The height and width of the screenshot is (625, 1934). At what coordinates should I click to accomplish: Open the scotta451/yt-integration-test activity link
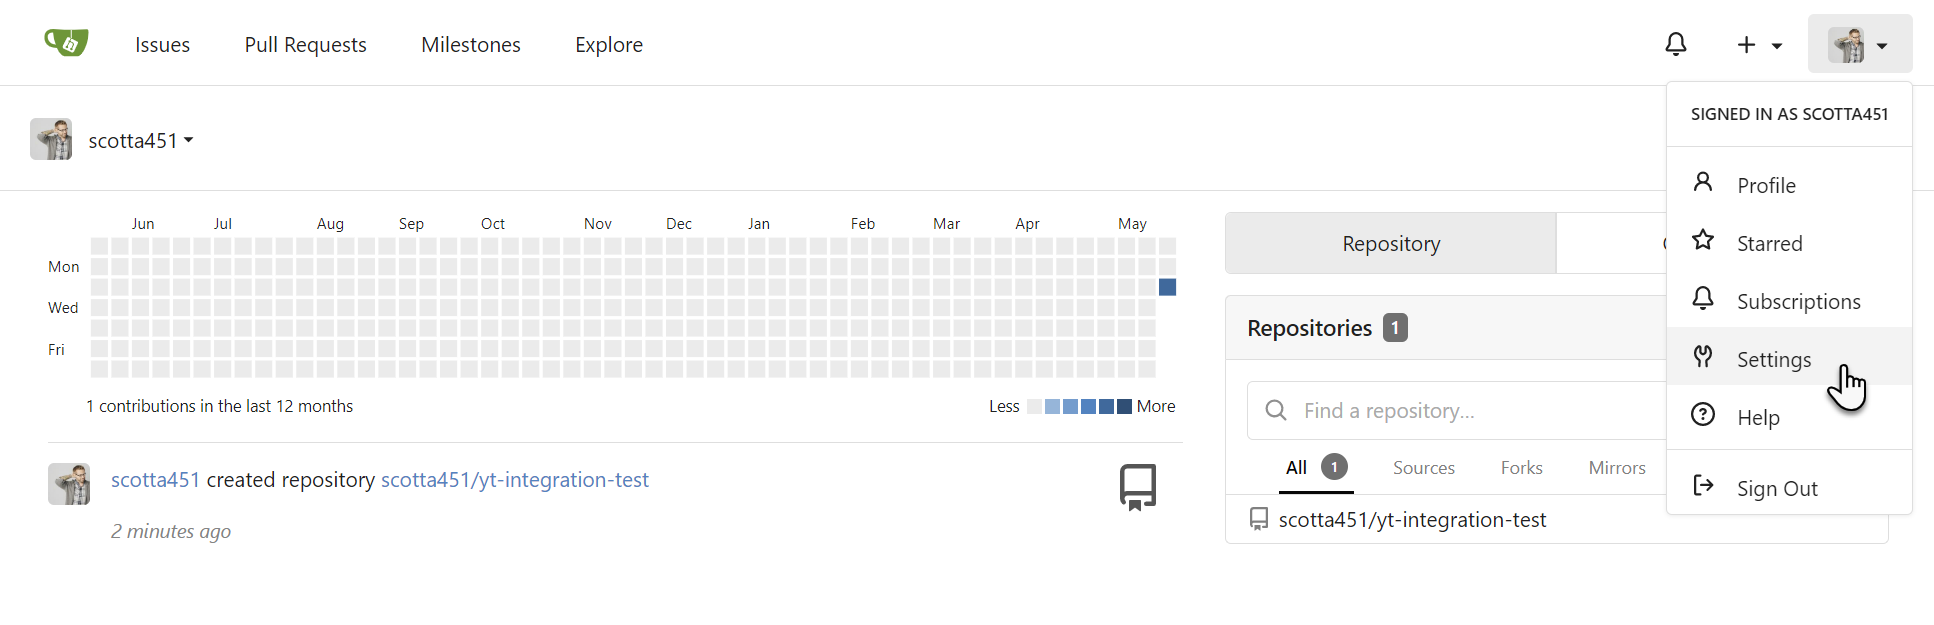tap(514, 480)
